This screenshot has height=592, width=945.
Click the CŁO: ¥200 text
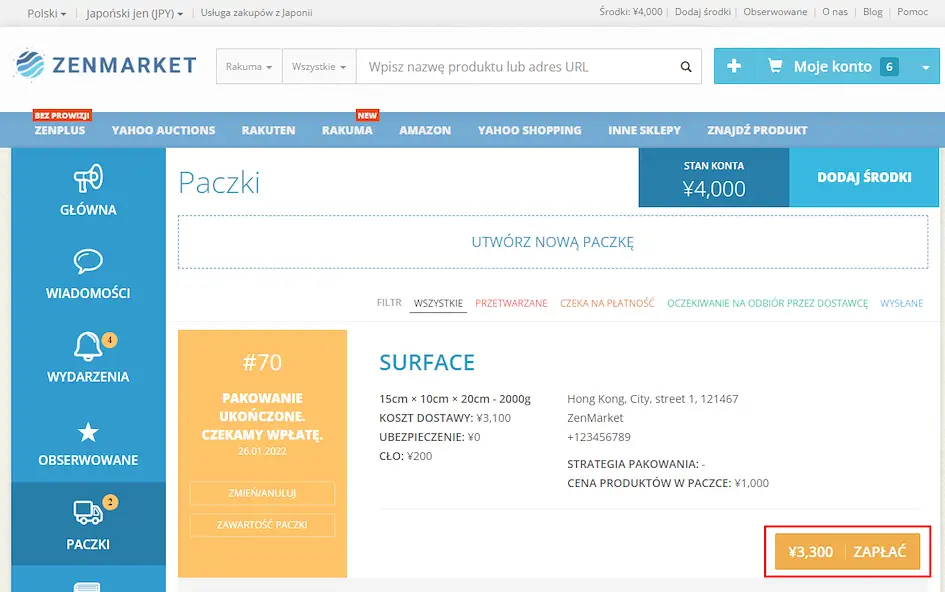[406, 456]
